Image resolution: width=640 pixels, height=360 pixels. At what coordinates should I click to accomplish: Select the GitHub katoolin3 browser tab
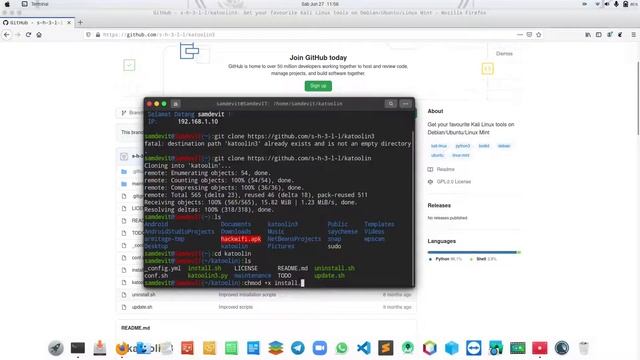point(38,22)
